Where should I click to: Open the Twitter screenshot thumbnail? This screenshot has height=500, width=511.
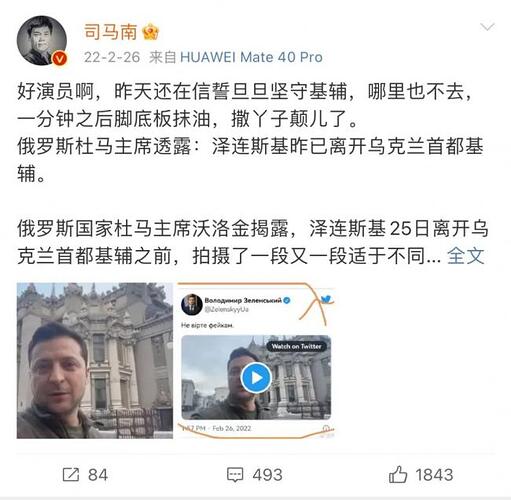[x=256, y=360]
